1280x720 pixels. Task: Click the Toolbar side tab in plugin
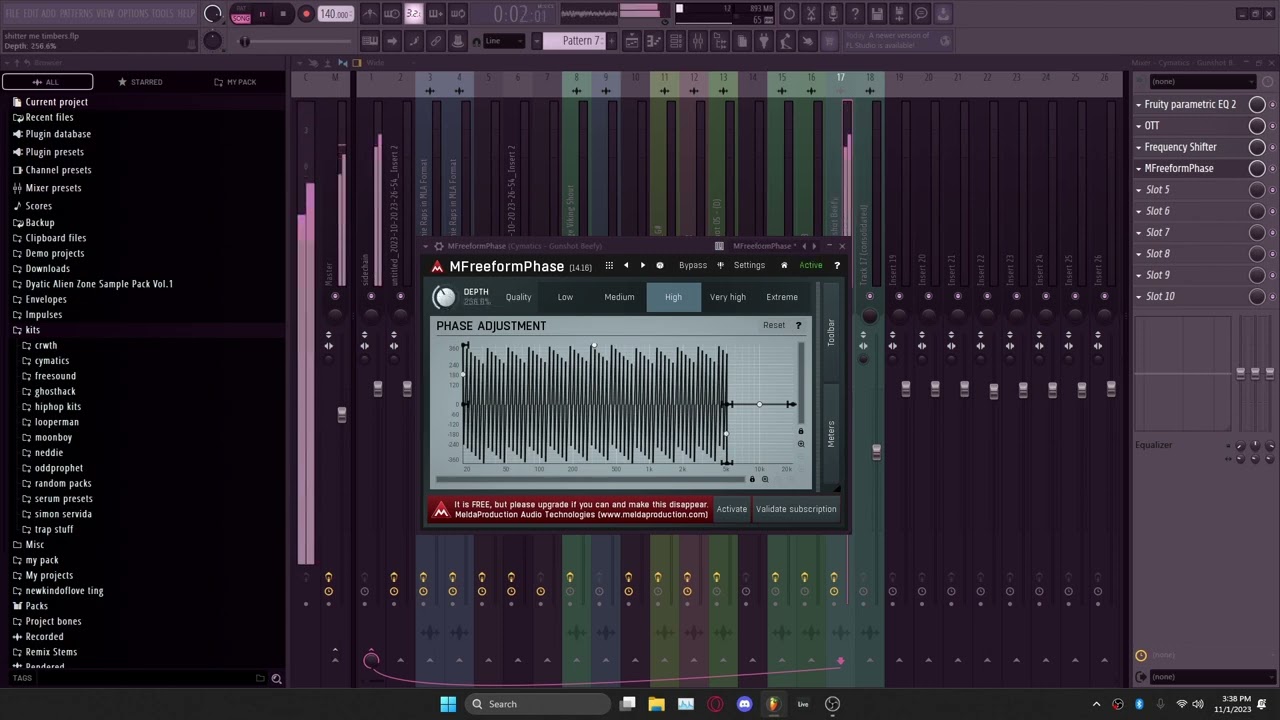[831, 333]
